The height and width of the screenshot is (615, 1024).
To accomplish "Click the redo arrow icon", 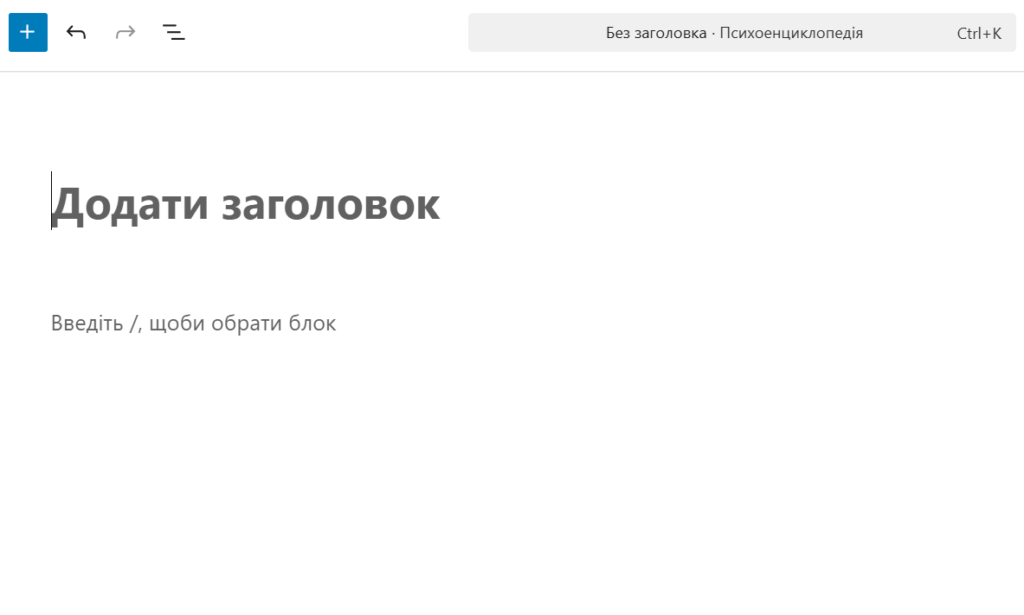I will click(x=125, y=32).
